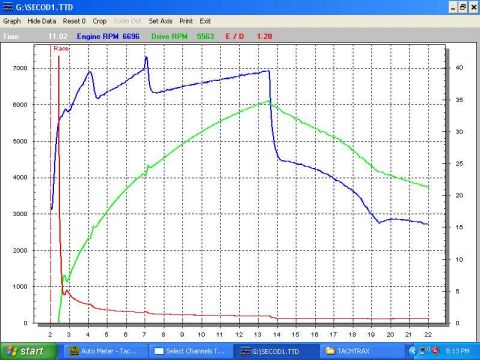
Task: Click the red shield tray icon
Action: click(x=435, y=351)
